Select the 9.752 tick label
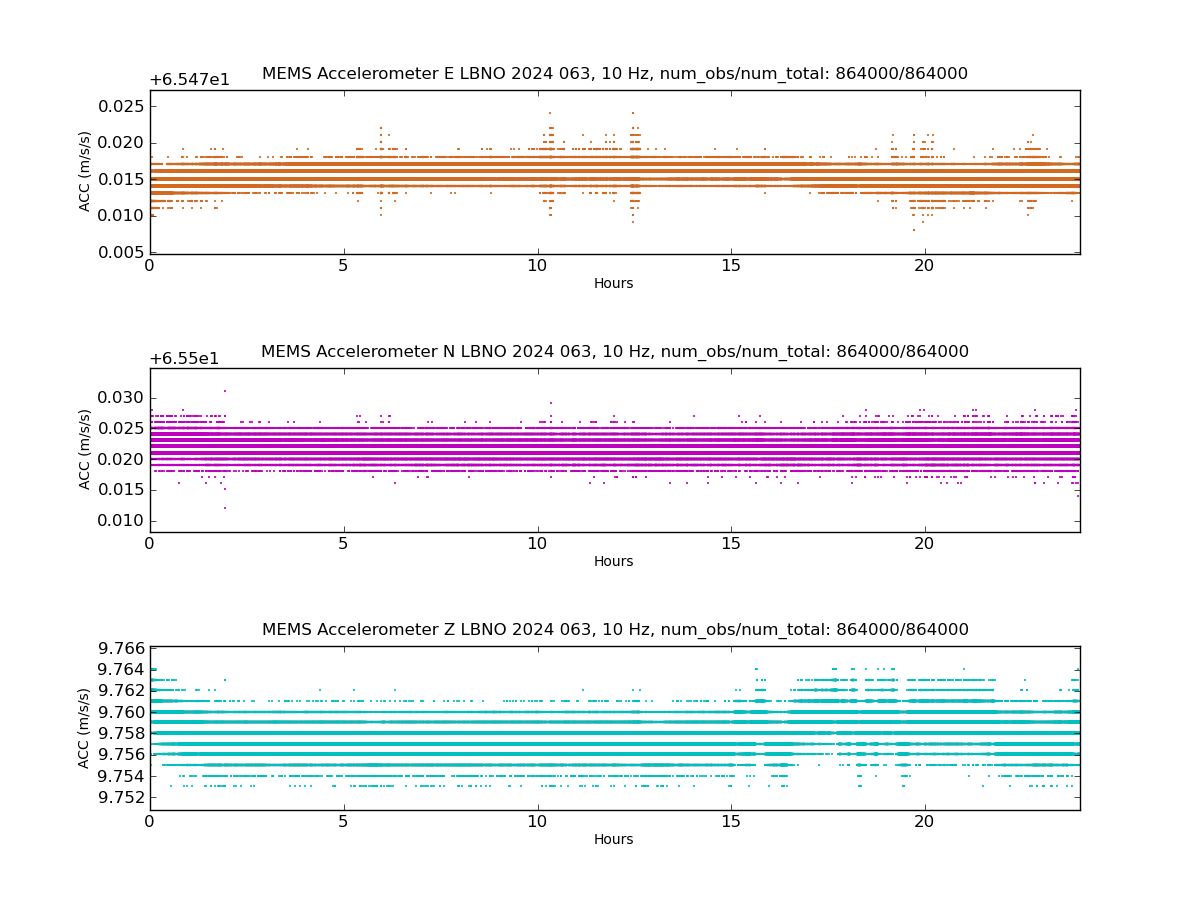Image resolution: width=1200 pixels, height=900 pixels. coord(120,797)
